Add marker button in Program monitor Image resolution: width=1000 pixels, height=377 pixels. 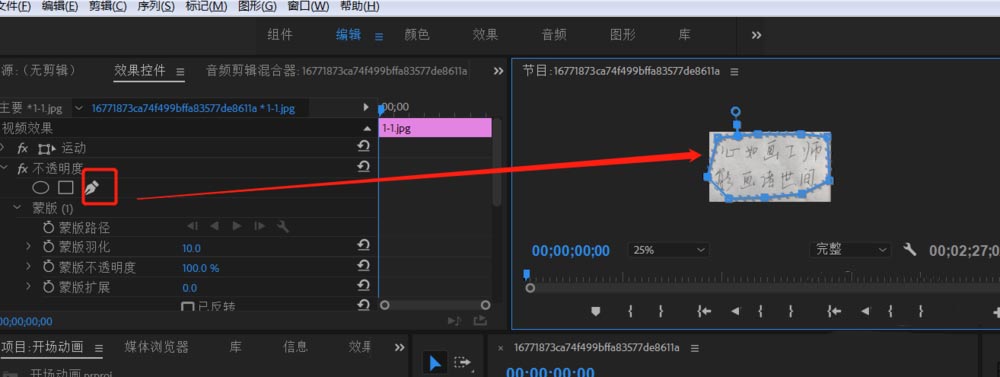(596, 311)
